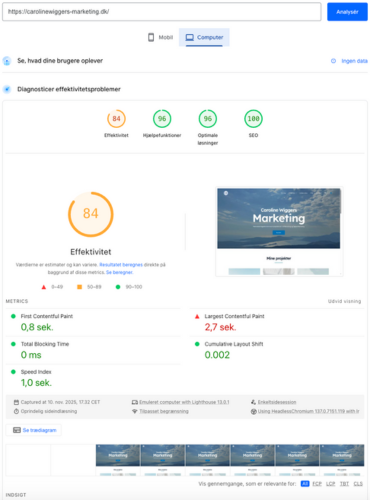Click the last filmstrip screenshot thumbnail
The image size is (370, 500).
[342, 460]
